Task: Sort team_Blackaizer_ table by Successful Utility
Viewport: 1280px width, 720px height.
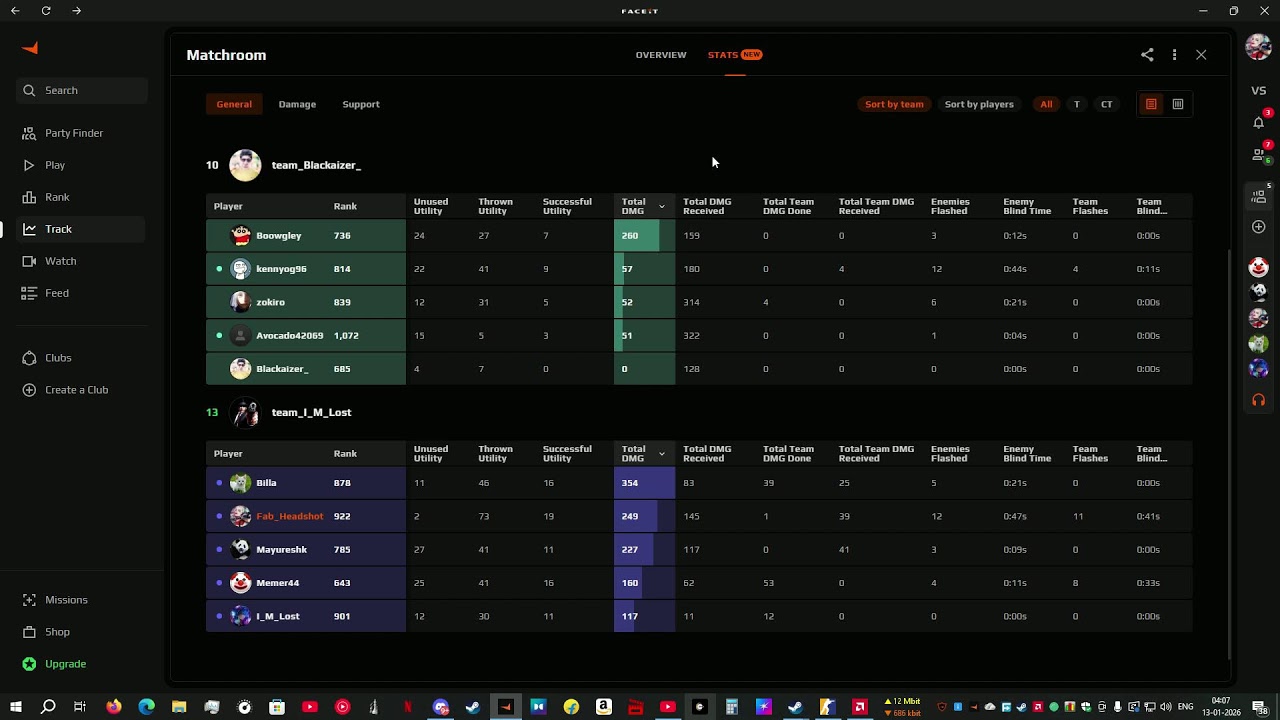Action: pos(567,206)
